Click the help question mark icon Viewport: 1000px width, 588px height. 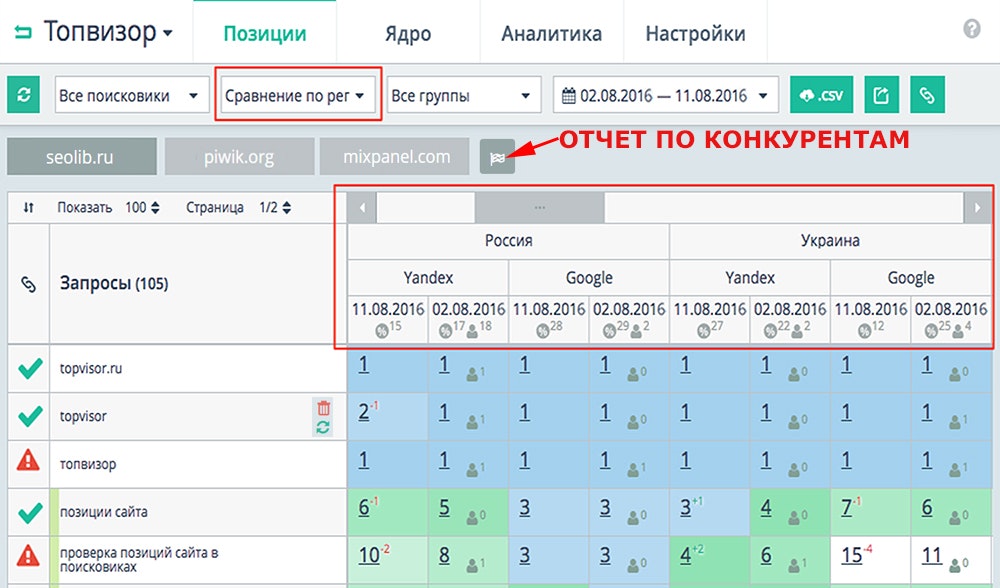(x=971, y=29)
